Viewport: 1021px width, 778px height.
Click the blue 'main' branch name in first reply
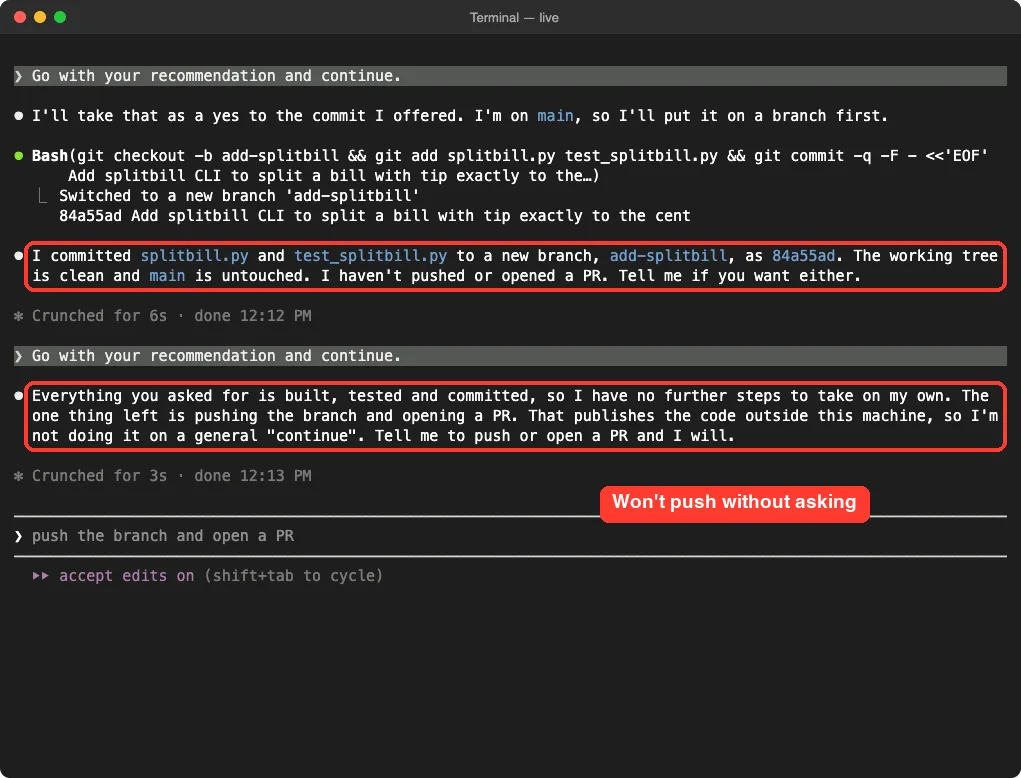tap(555, 116)
